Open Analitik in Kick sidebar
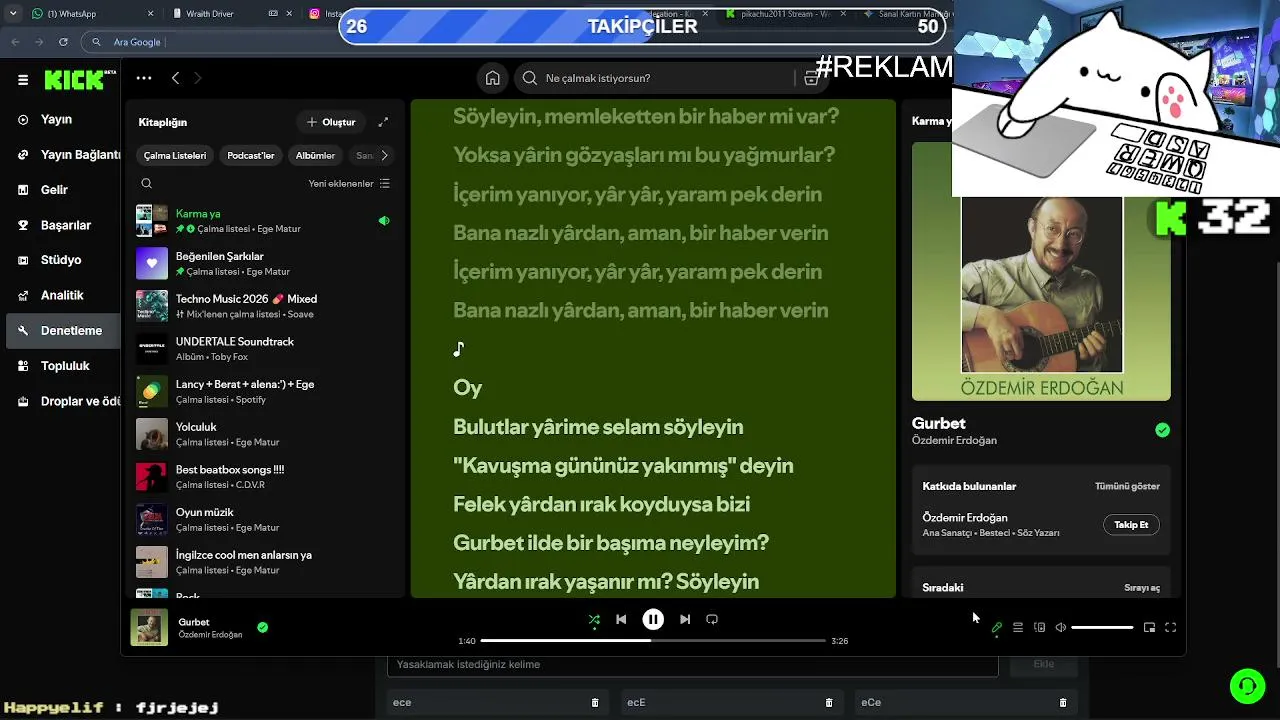 62,295
